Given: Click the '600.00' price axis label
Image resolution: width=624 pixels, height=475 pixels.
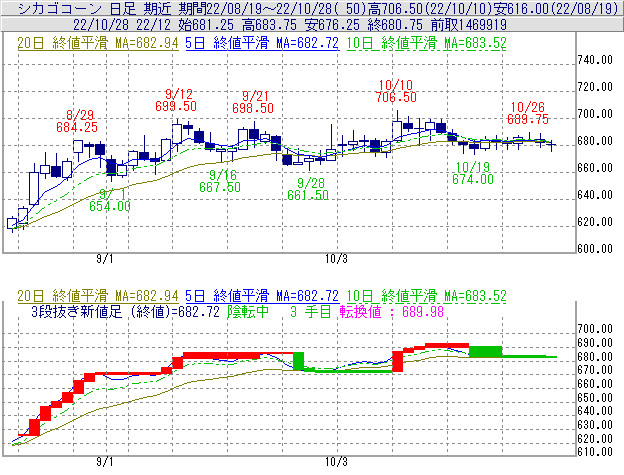Looking at the screenshot, I should 595,249.
